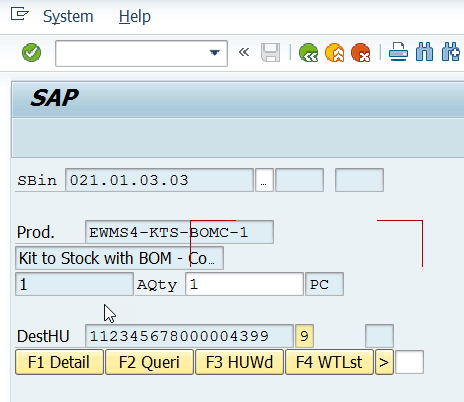Click the quantity field left of AQty
Image resolution: width=464 pixels, height=402 pixels.
tap(74, 284)
